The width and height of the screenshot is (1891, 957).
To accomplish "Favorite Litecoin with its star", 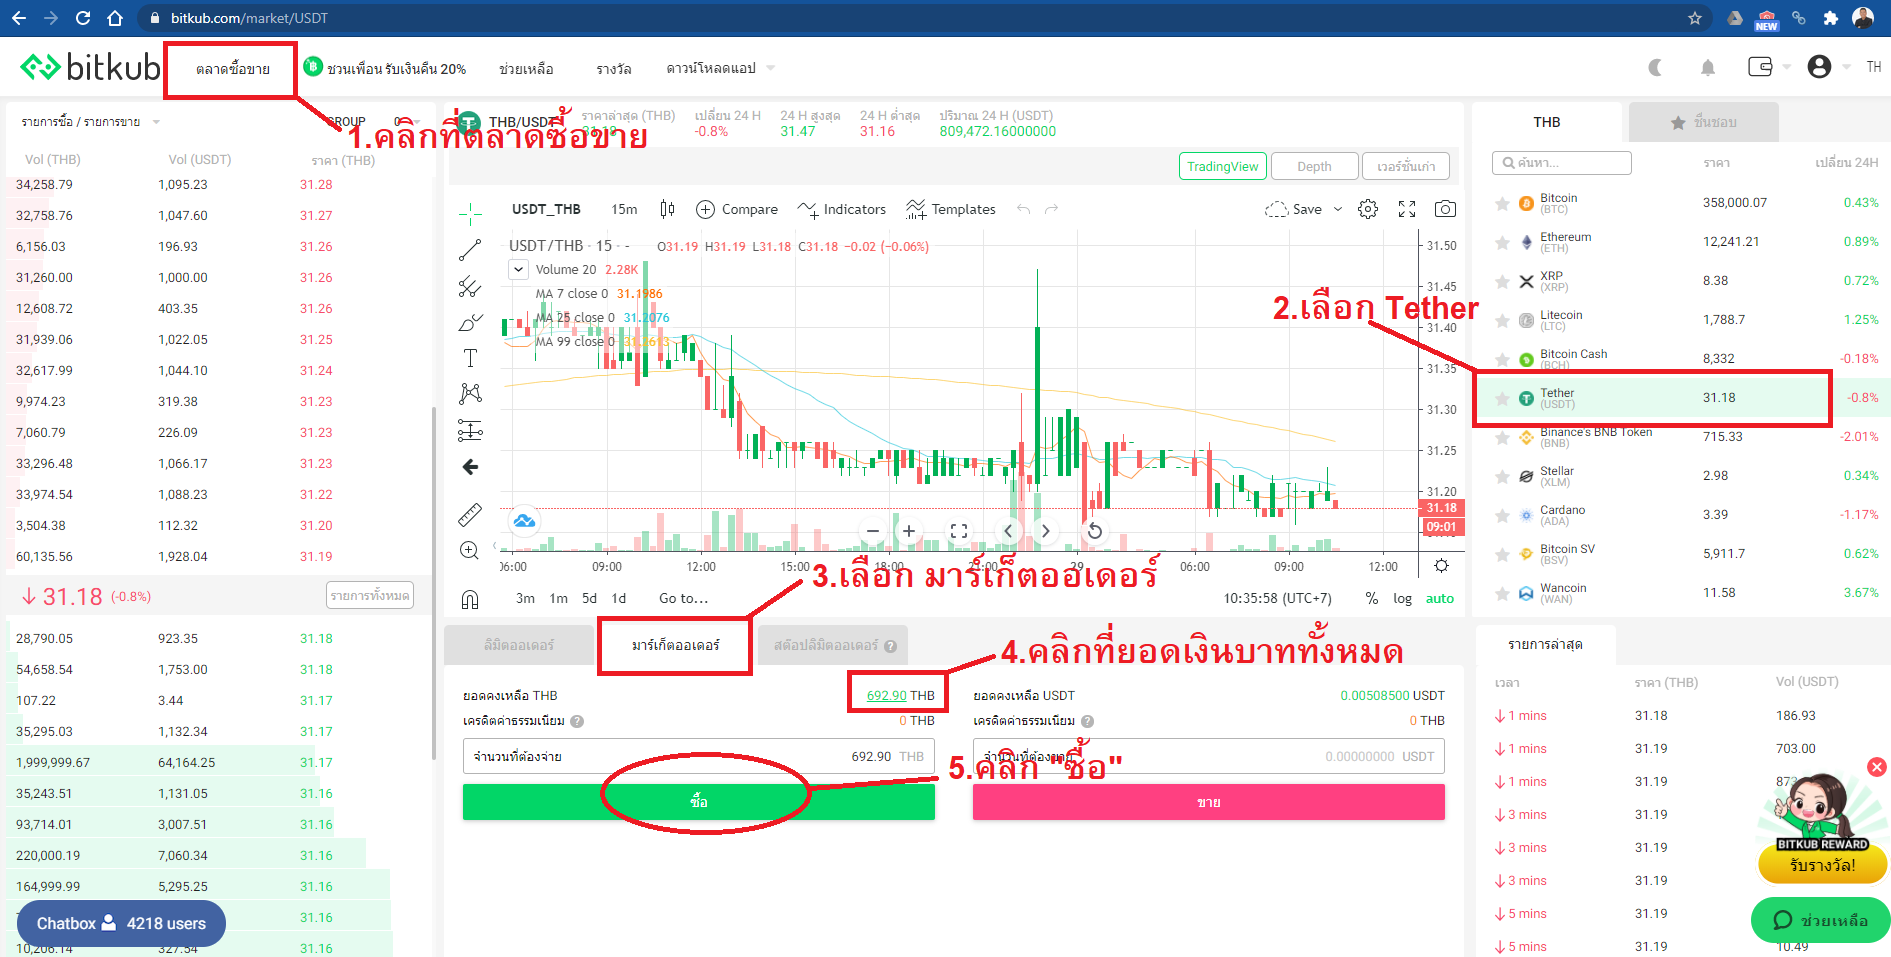I will (x=1502, y=320).
